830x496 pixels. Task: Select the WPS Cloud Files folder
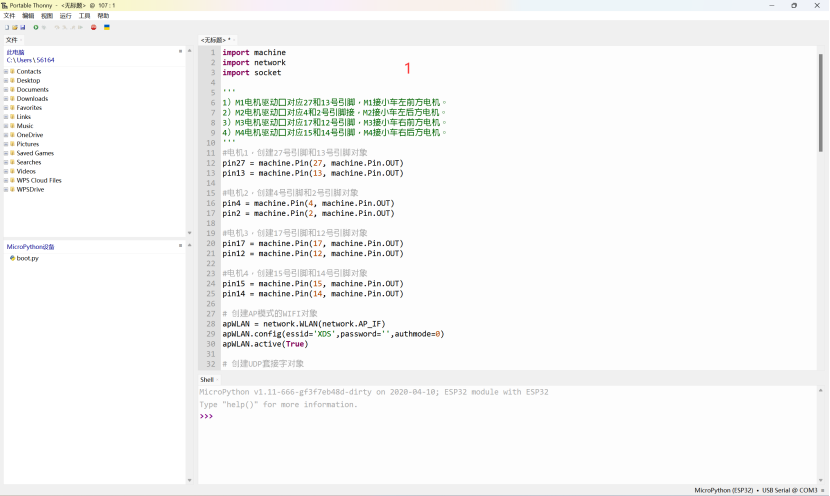point(39,181)
